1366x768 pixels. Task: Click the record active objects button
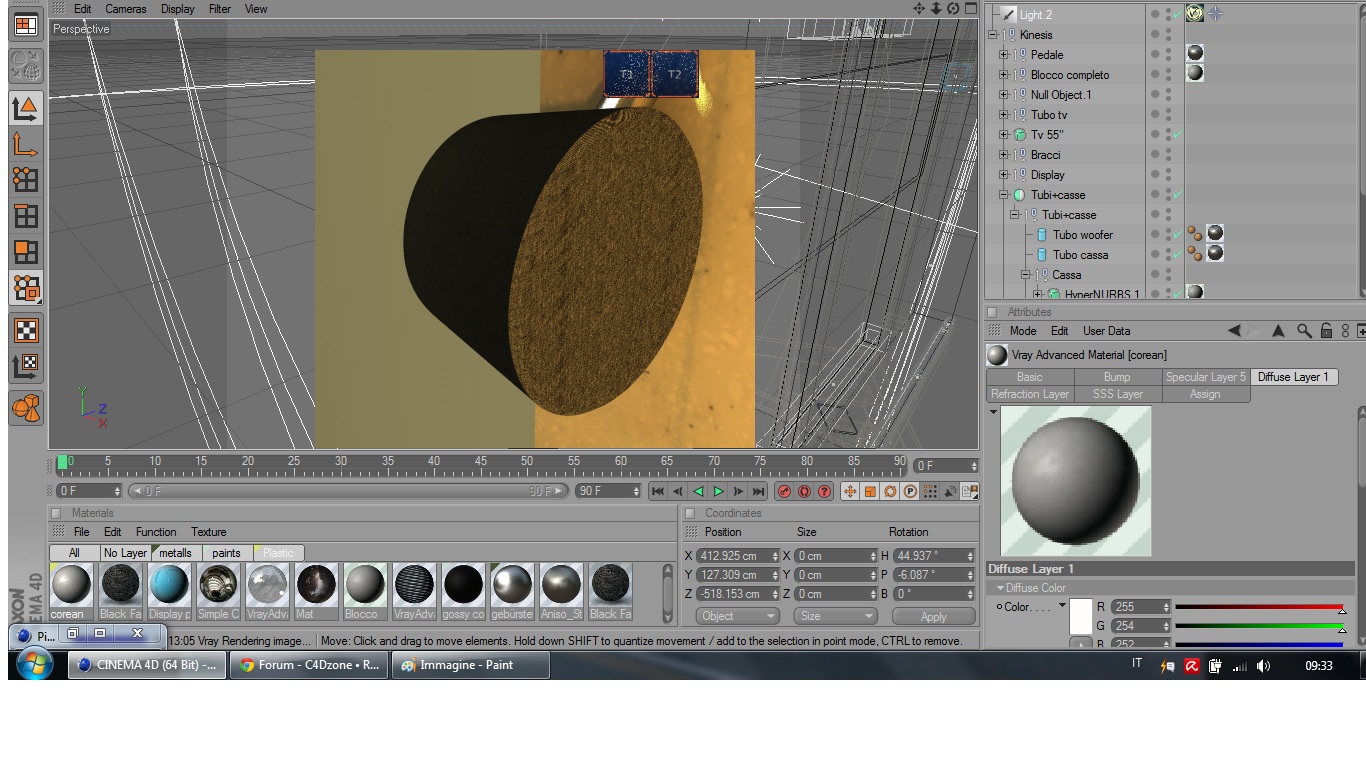click(x=784, y=491)
